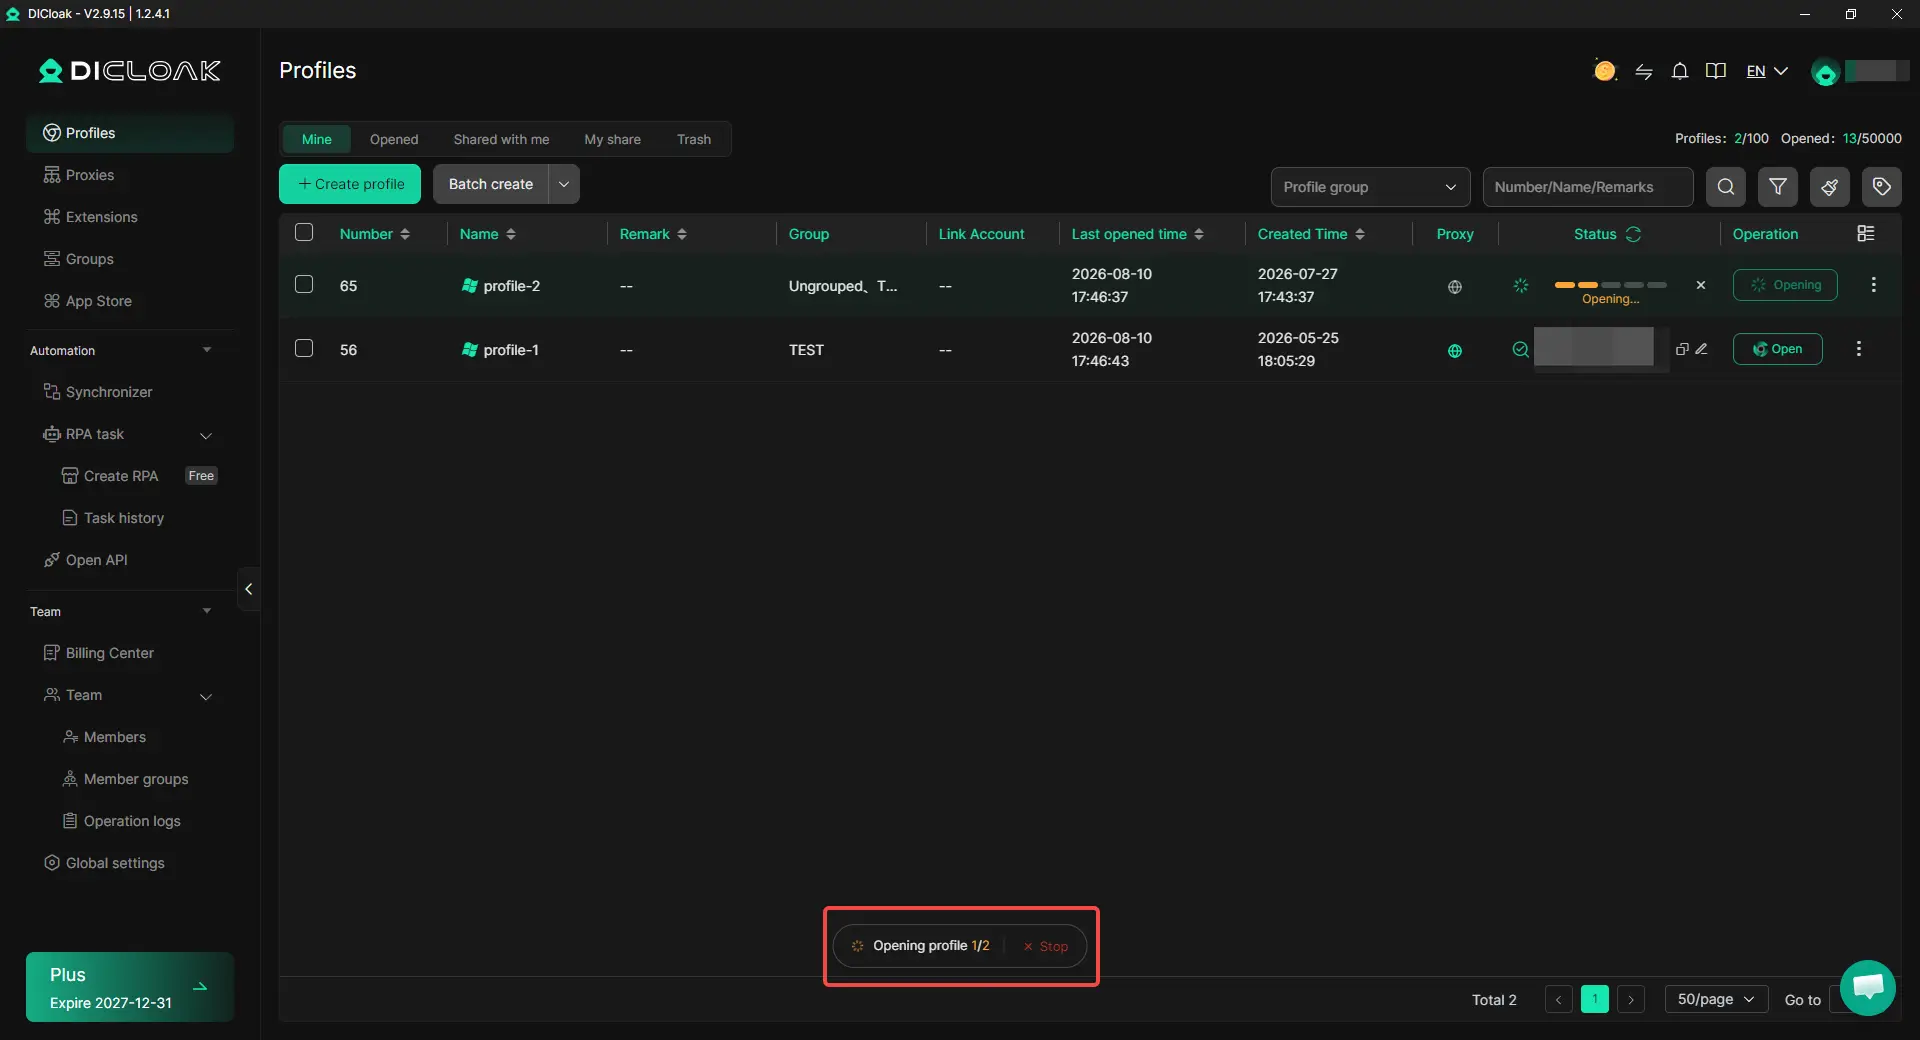
Task: Open more options for profile-1 row
Action: coord(1858,349)
